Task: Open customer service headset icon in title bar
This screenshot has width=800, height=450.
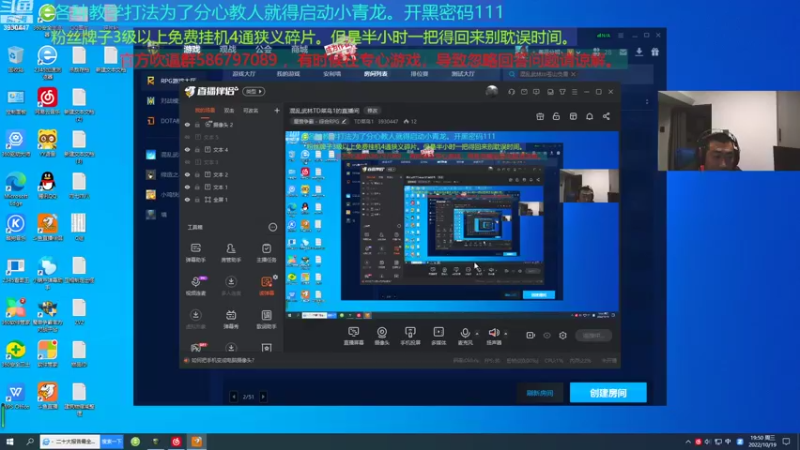Action: 511,92
